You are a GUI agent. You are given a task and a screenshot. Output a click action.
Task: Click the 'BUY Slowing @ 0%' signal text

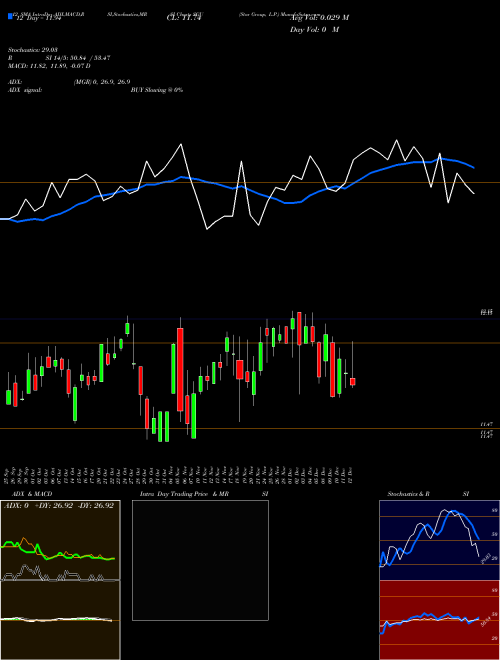(x=157, y=90)
